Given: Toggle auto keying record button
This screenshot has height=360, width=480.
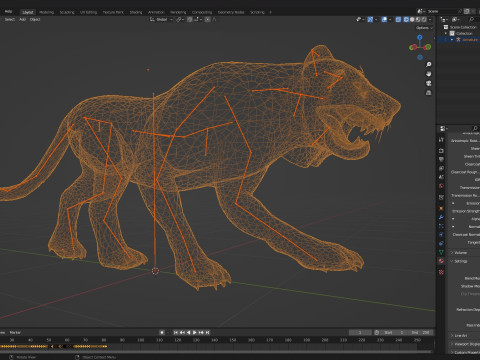Looking at the screenshot, I should (x=162, y=332).
